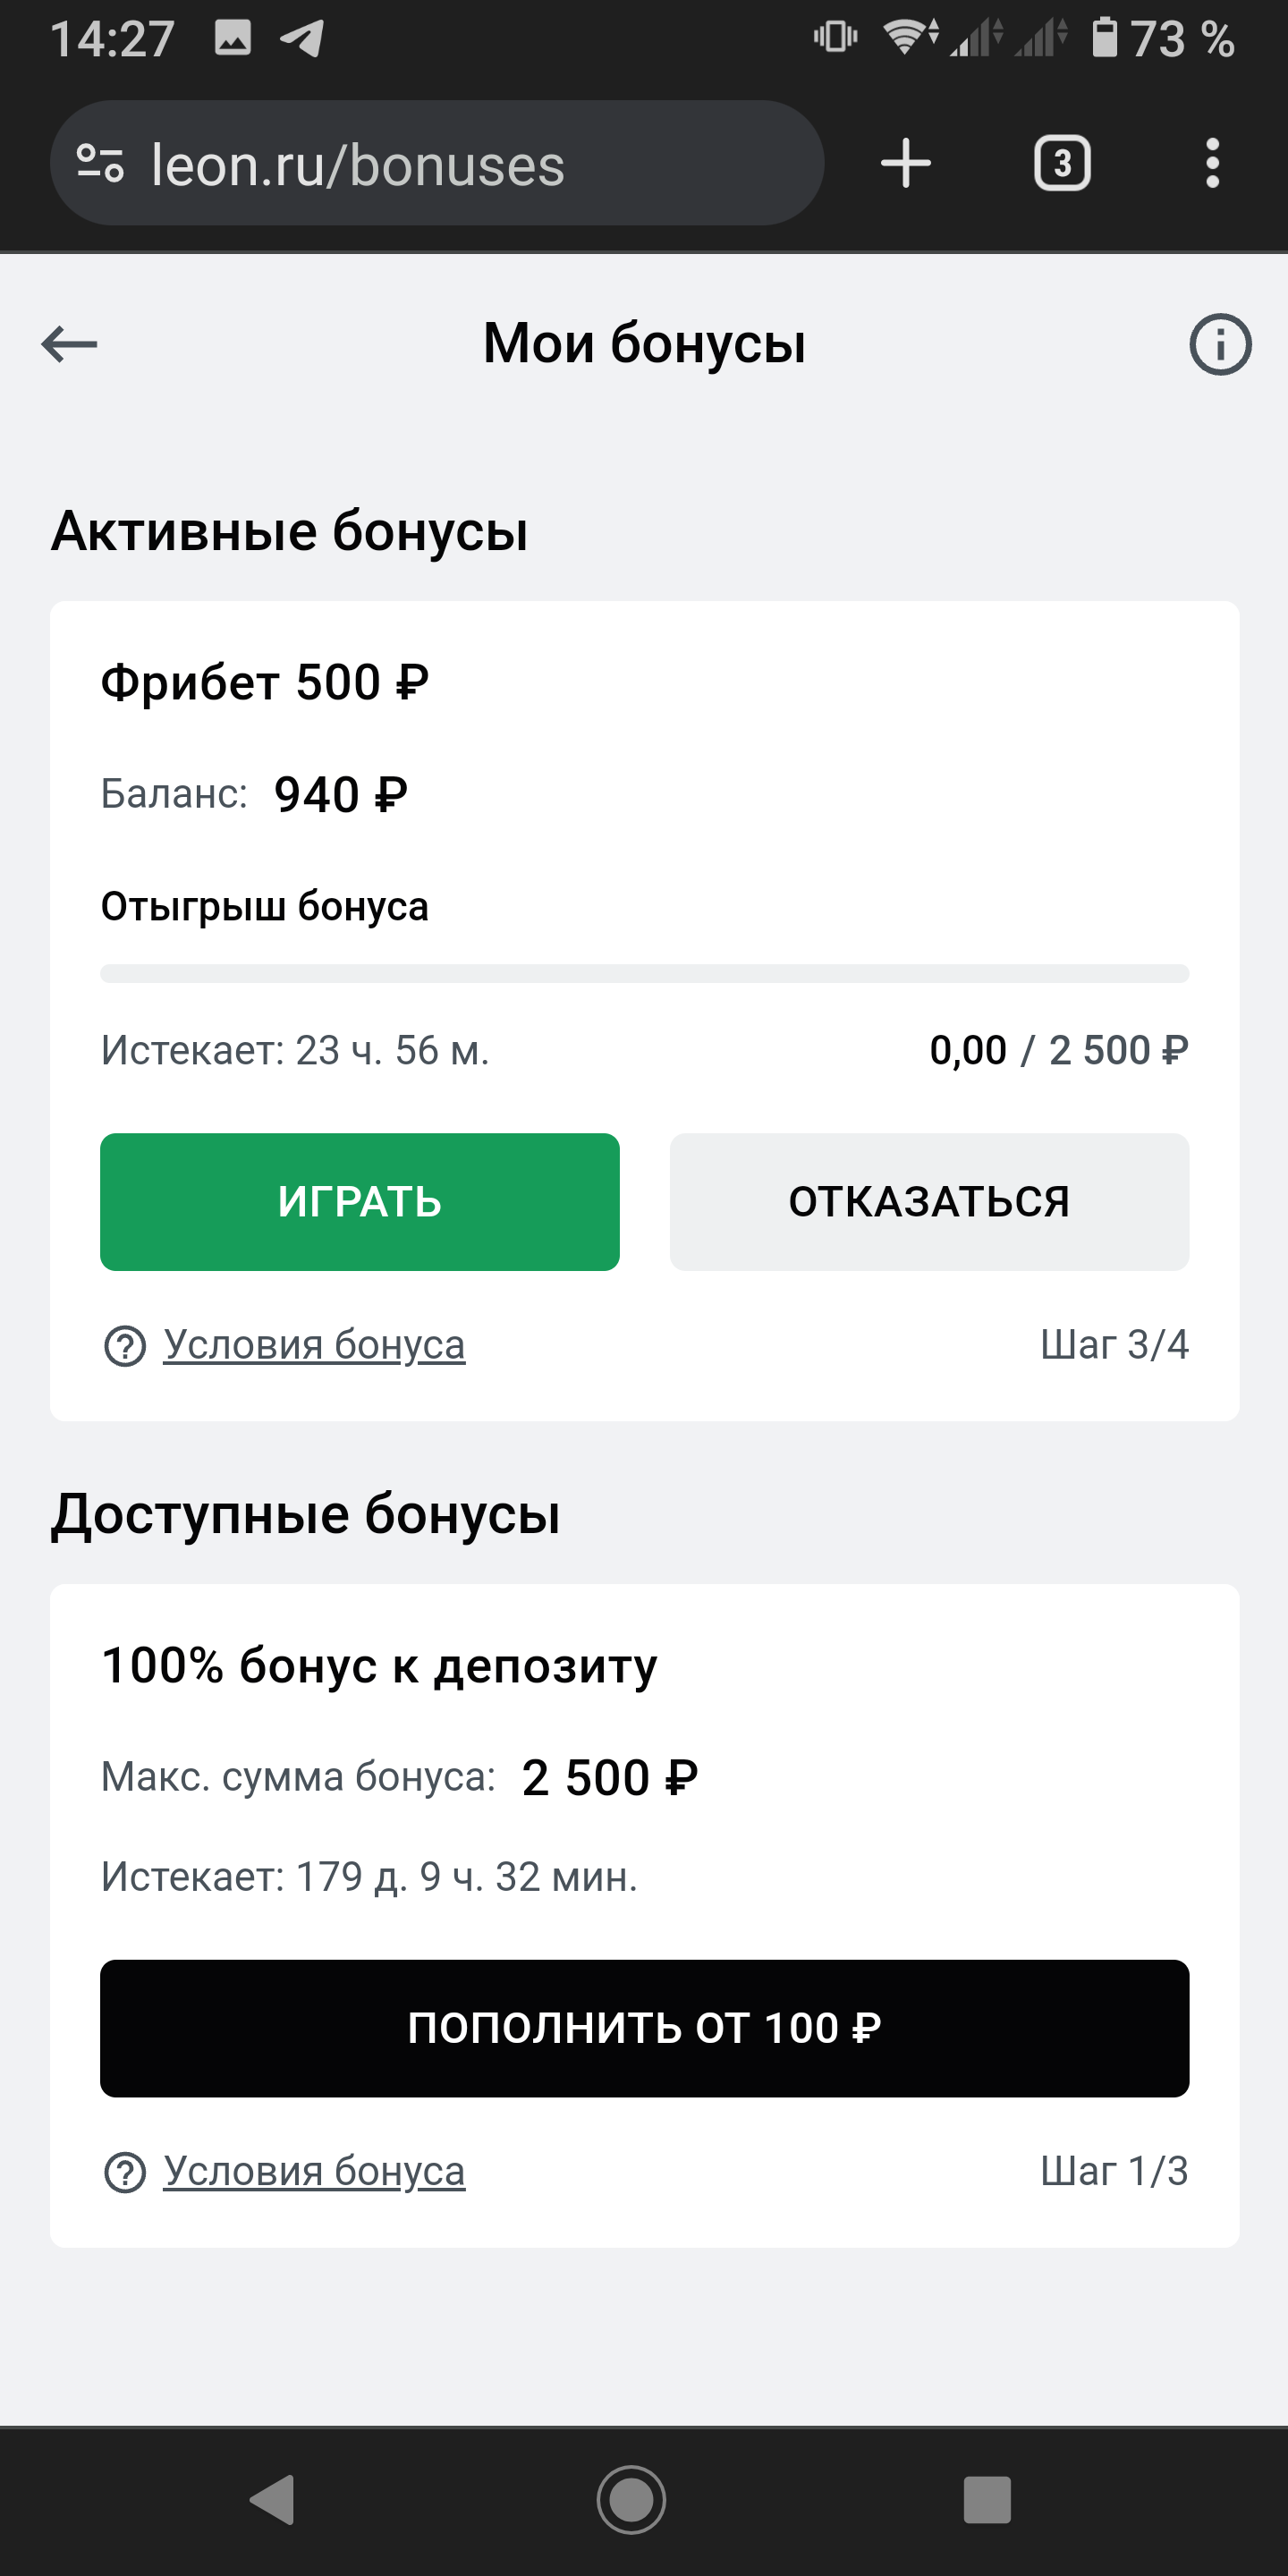Tap the Отыгрыш бонуса progress bar
Screen dimensions: 1288x2576
point(644,974)
